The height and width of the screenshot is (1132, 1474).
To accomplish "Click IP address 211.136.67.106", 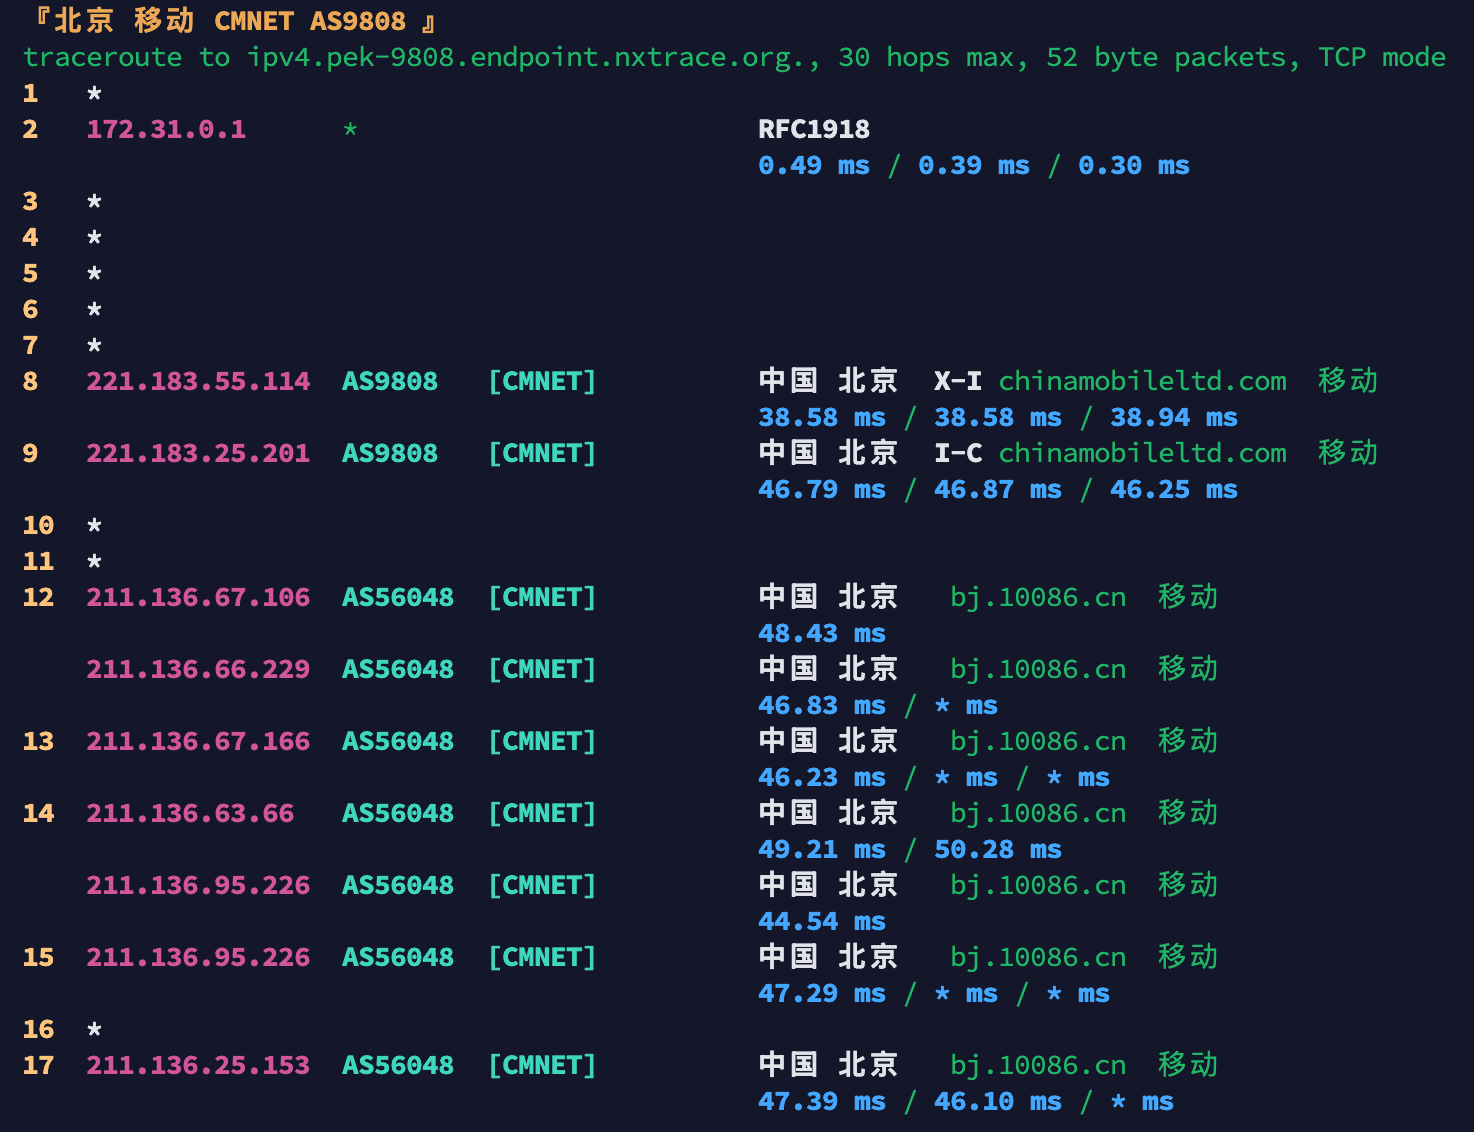I will (x=198, y=598).
